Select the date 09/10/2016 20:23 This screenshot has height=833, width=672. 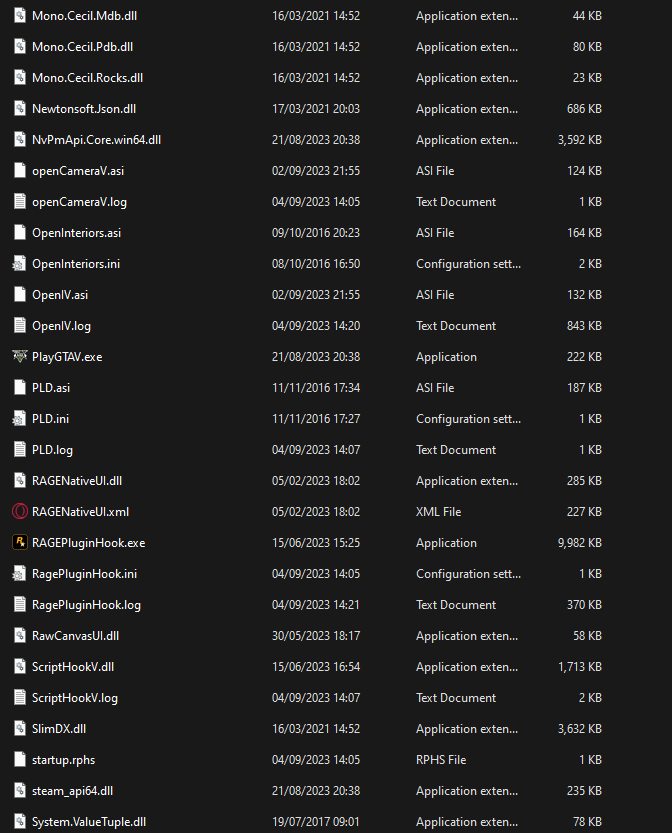(x=316, y=233)
